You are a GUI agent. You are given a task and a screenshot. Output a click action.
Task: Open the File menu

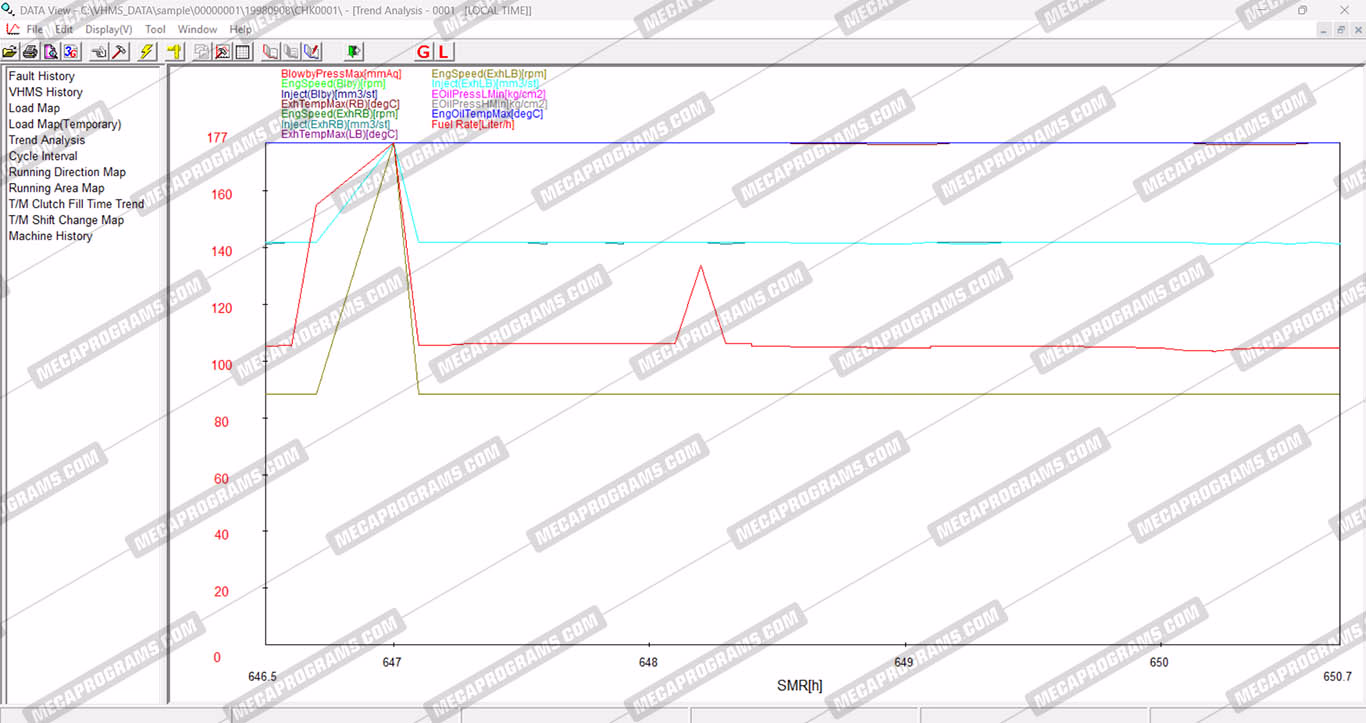click(34, 29)
